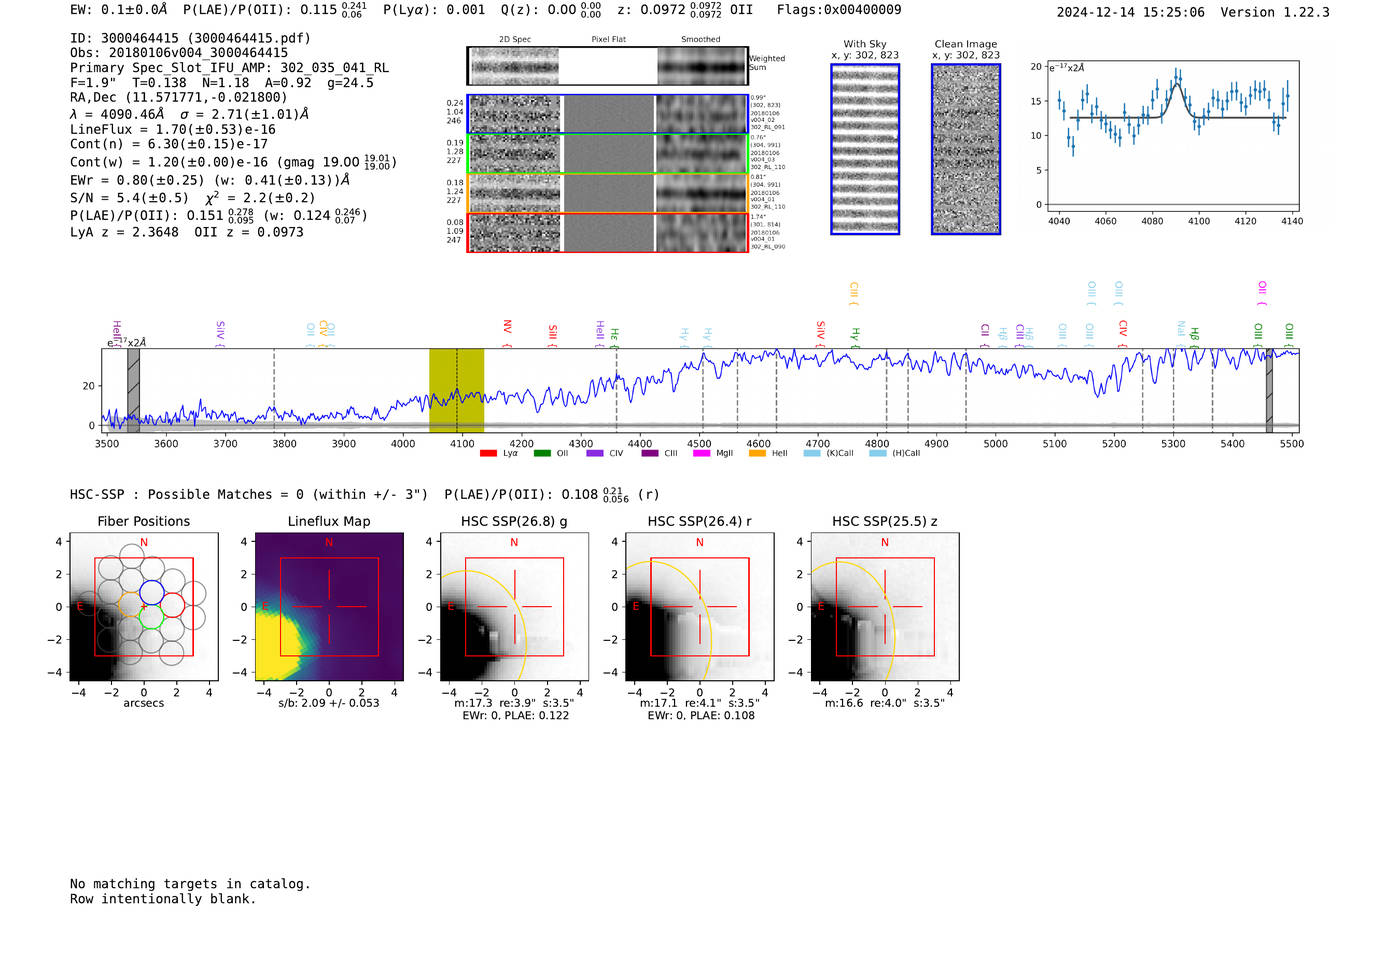This screenshot has height=953, width=1400.
Task: Click the Pixel Flat column header
Action: point(608,40)
